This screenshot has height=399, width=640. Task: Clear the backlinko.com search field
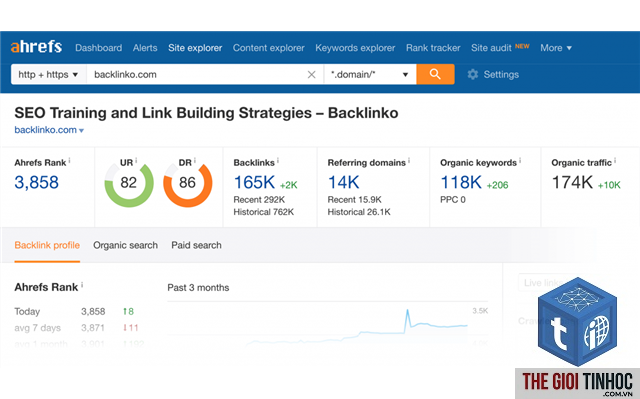coord(311,75)
